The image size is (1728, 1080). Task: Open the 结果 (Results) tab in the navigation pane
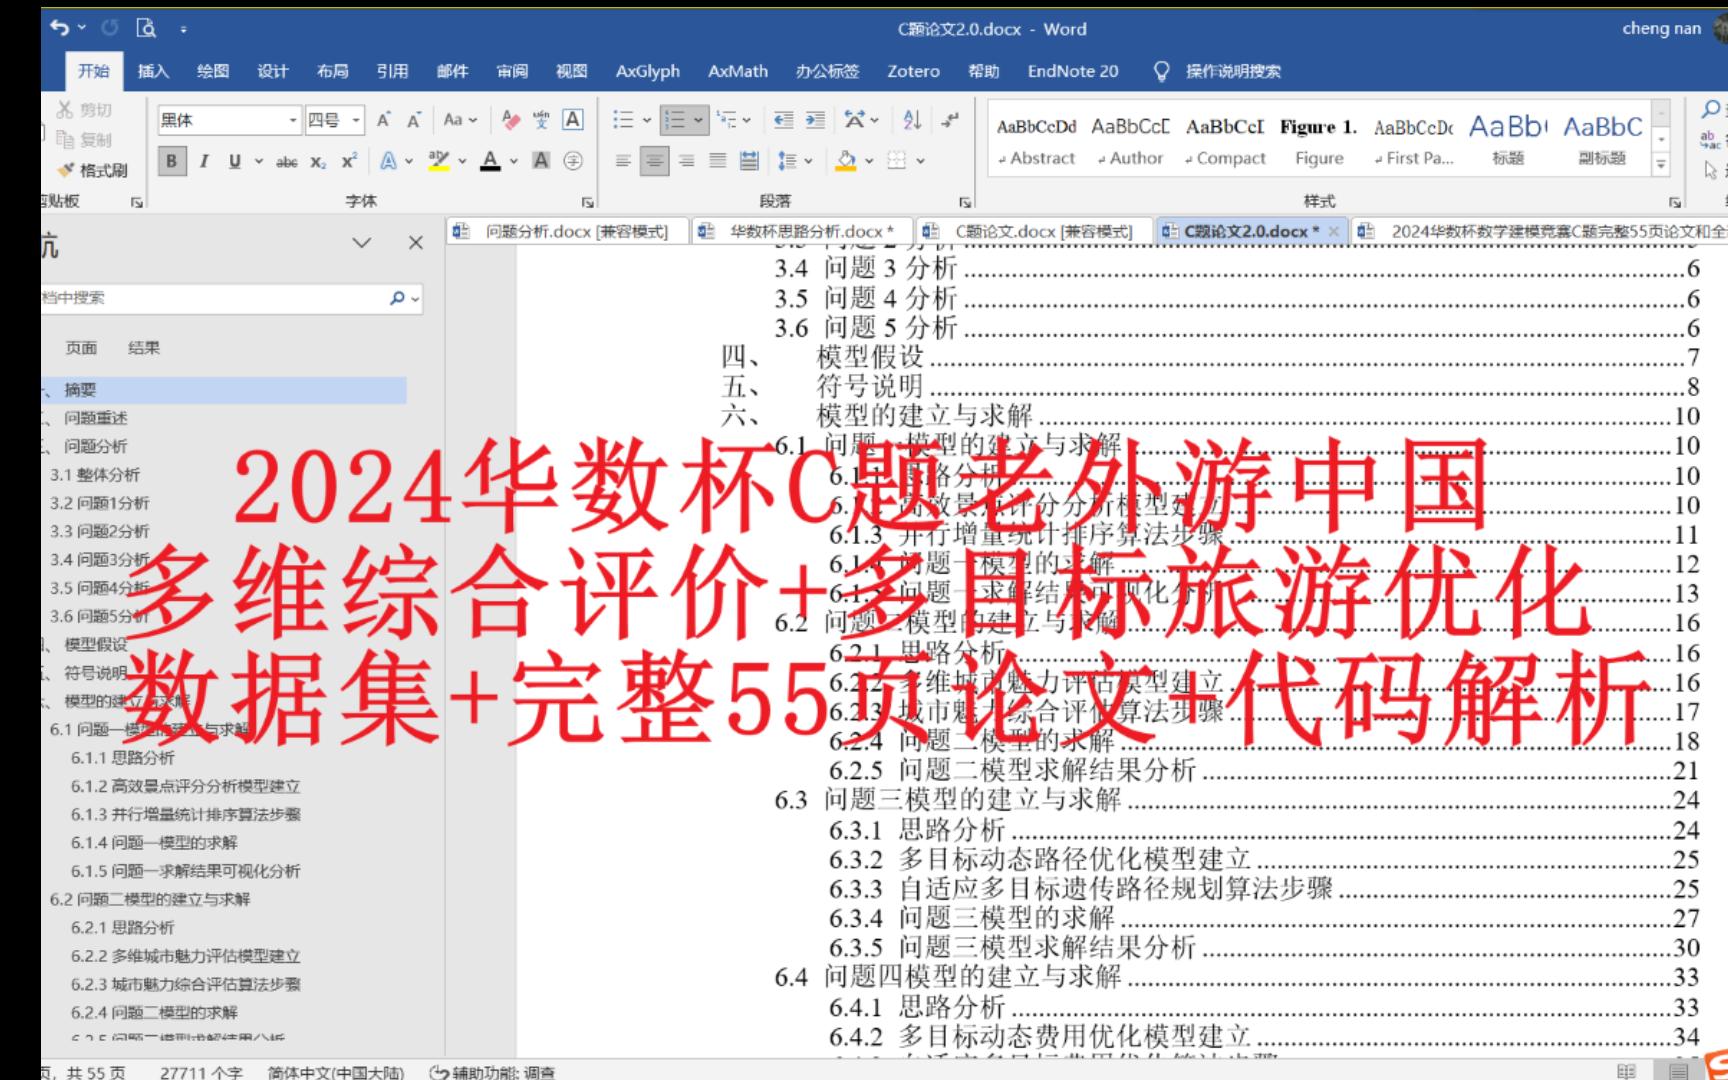click(144, 348)
